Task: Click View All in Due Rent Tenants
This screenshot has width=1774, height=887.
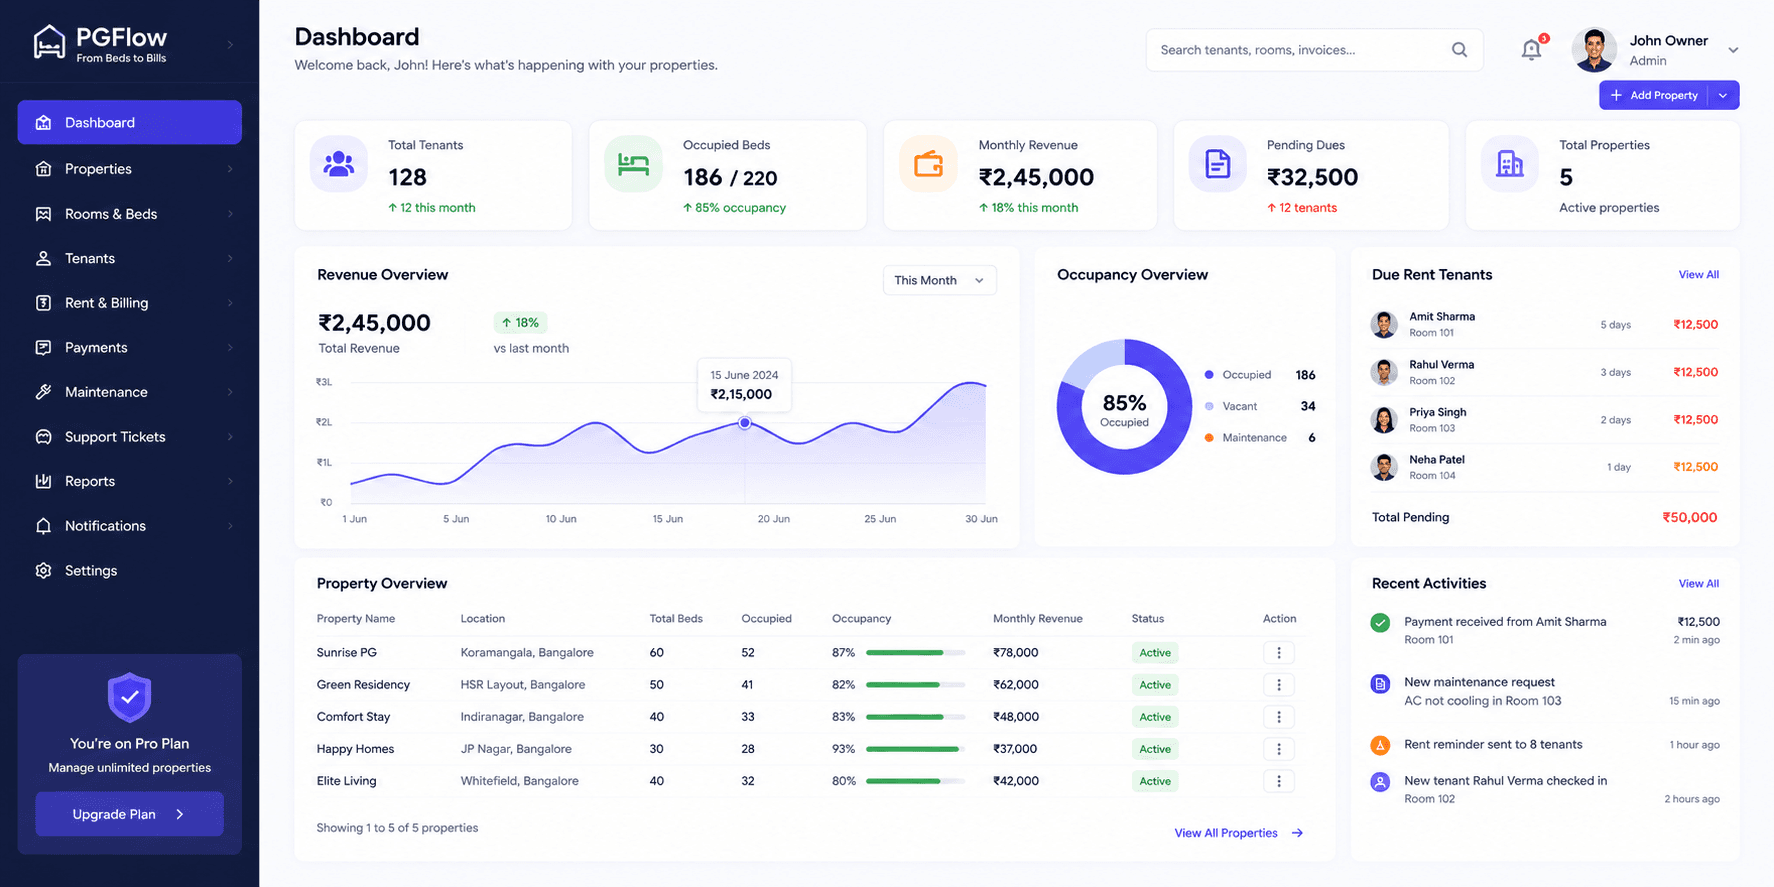Action: coord(1698,275)
